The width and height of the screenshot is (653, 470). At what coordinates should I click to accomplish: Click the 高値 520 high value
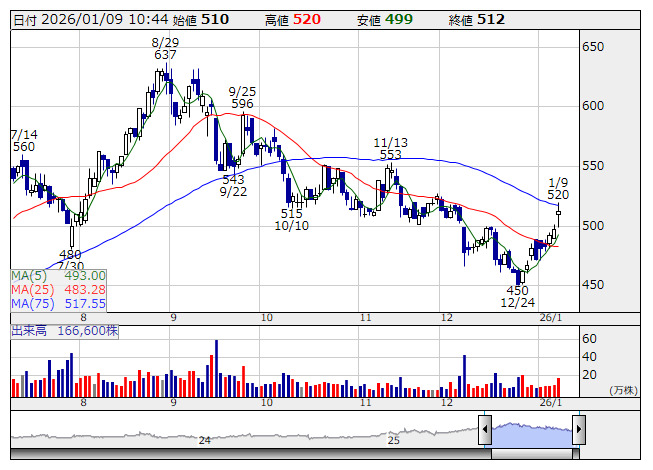[293, 20]
